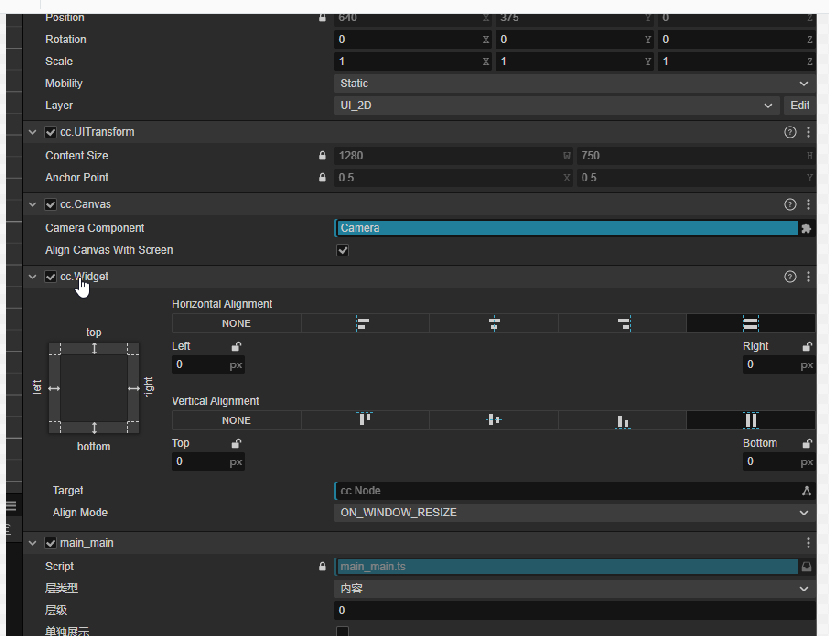Viewport: 829px width, 636px height.
Task: Open the Mobility Static dropdown
Action: coord(574,84)
